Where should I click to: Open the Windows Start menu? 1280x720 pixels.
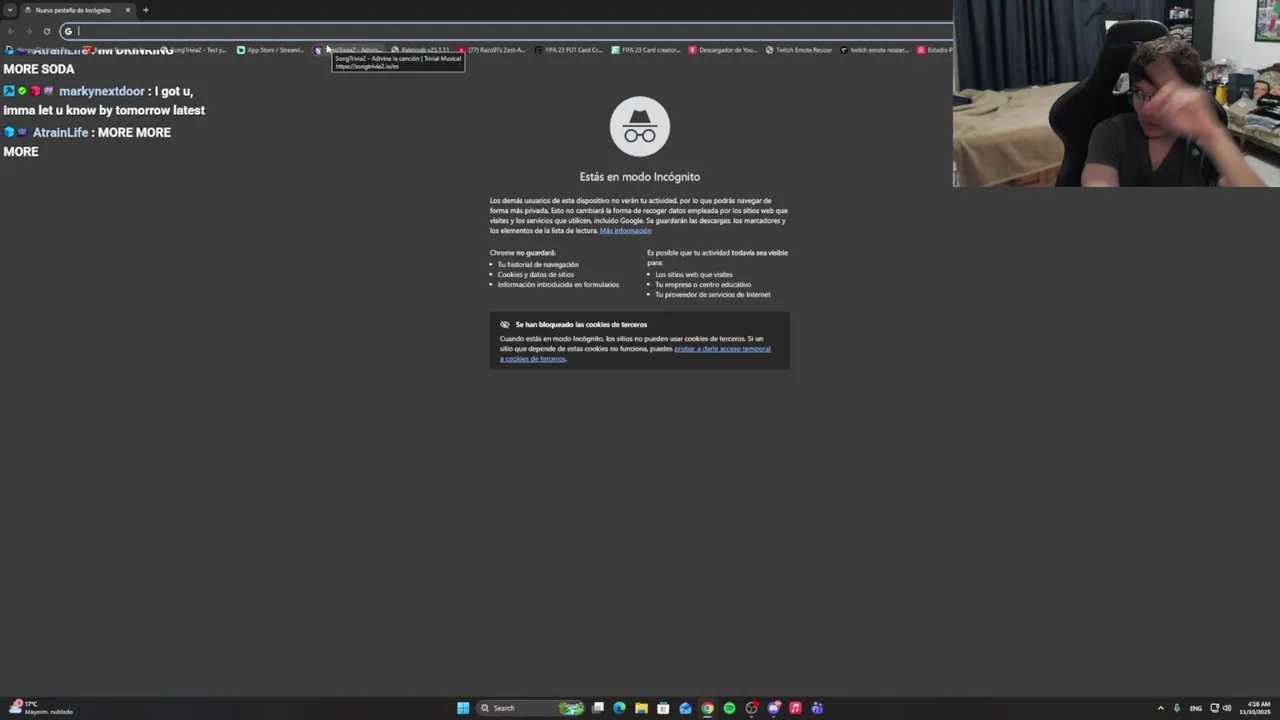tap(463, 708)
